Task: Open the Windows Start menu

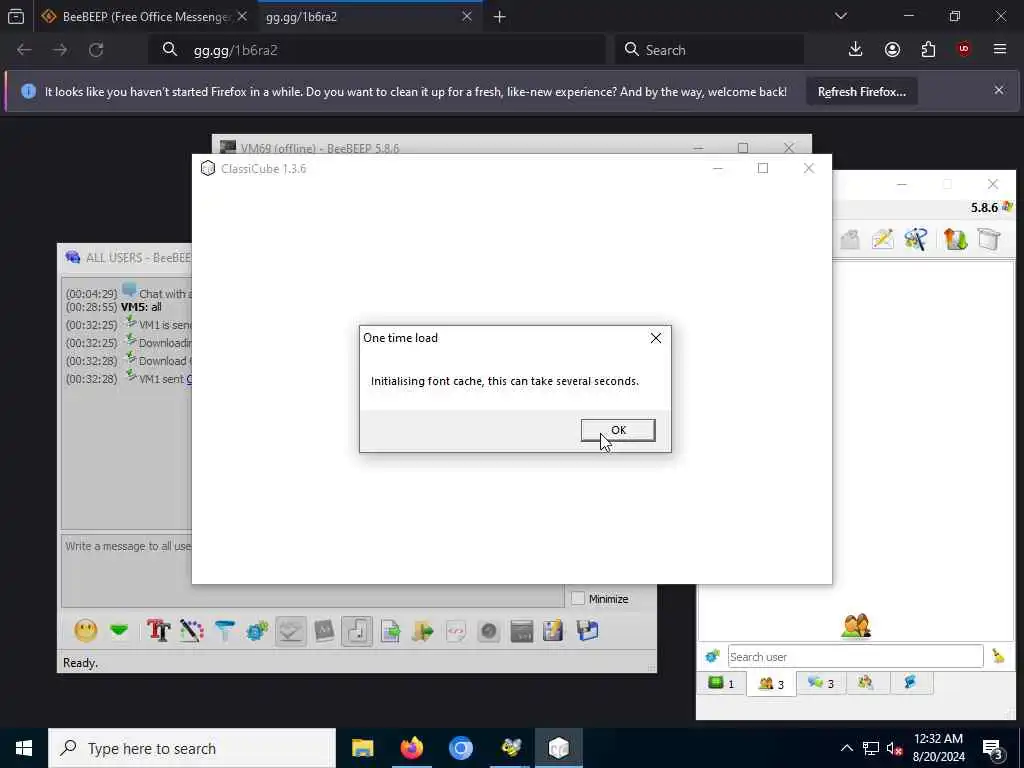Action: [24, 748]
